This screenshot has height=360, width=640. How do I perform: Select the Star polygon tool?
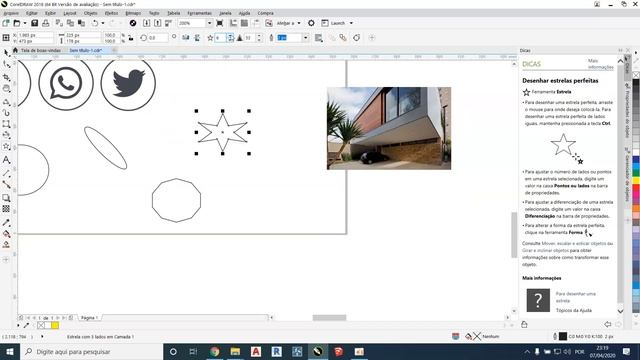7,147
